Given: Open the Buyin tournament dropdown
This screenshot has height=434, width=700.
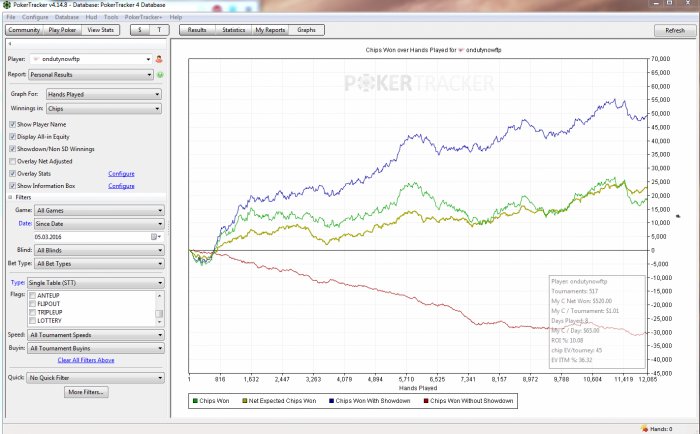Looking at the screenshot, I should click(96, 348).
